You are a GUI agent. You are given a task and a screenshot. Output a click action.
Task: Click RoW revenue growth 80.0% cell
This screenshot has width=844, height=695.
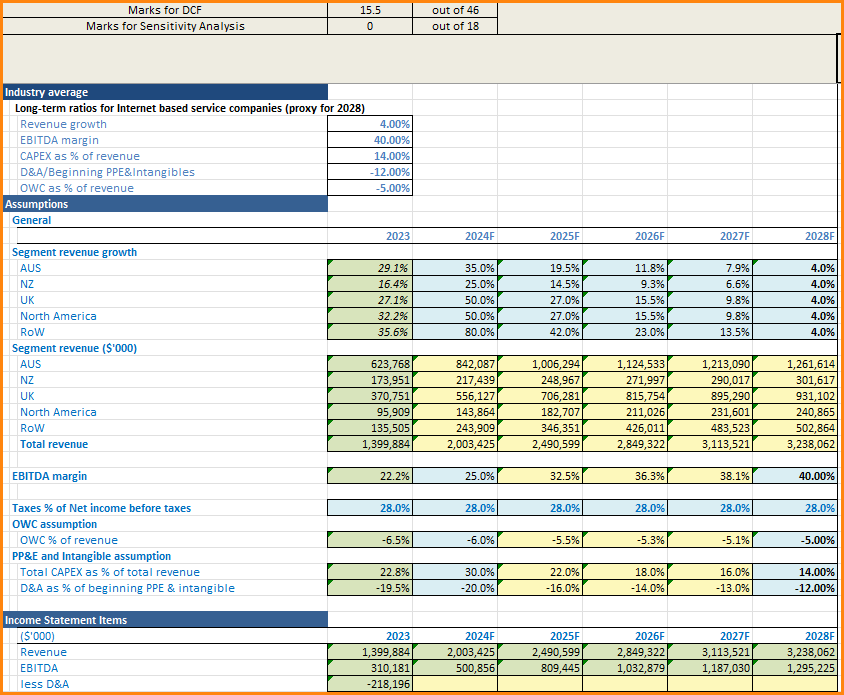coord(455,332)
